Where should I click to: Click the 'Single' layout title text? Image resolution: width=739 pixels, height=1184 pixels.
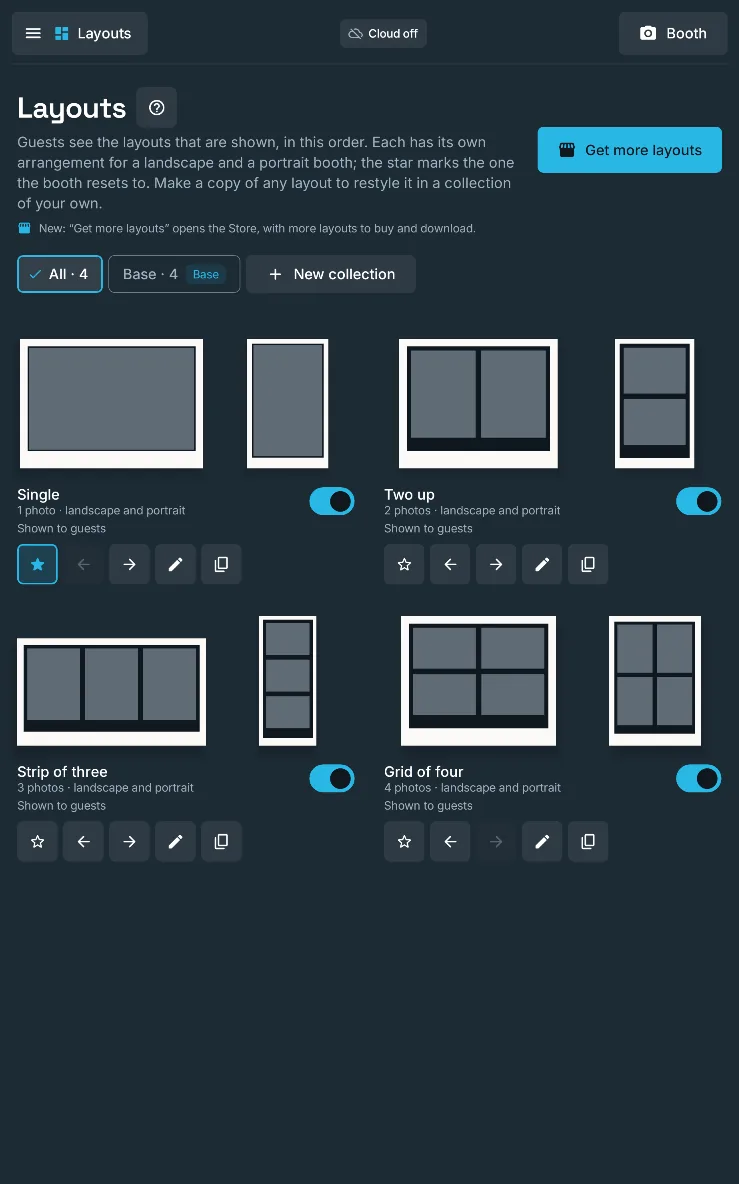point(38,495)
